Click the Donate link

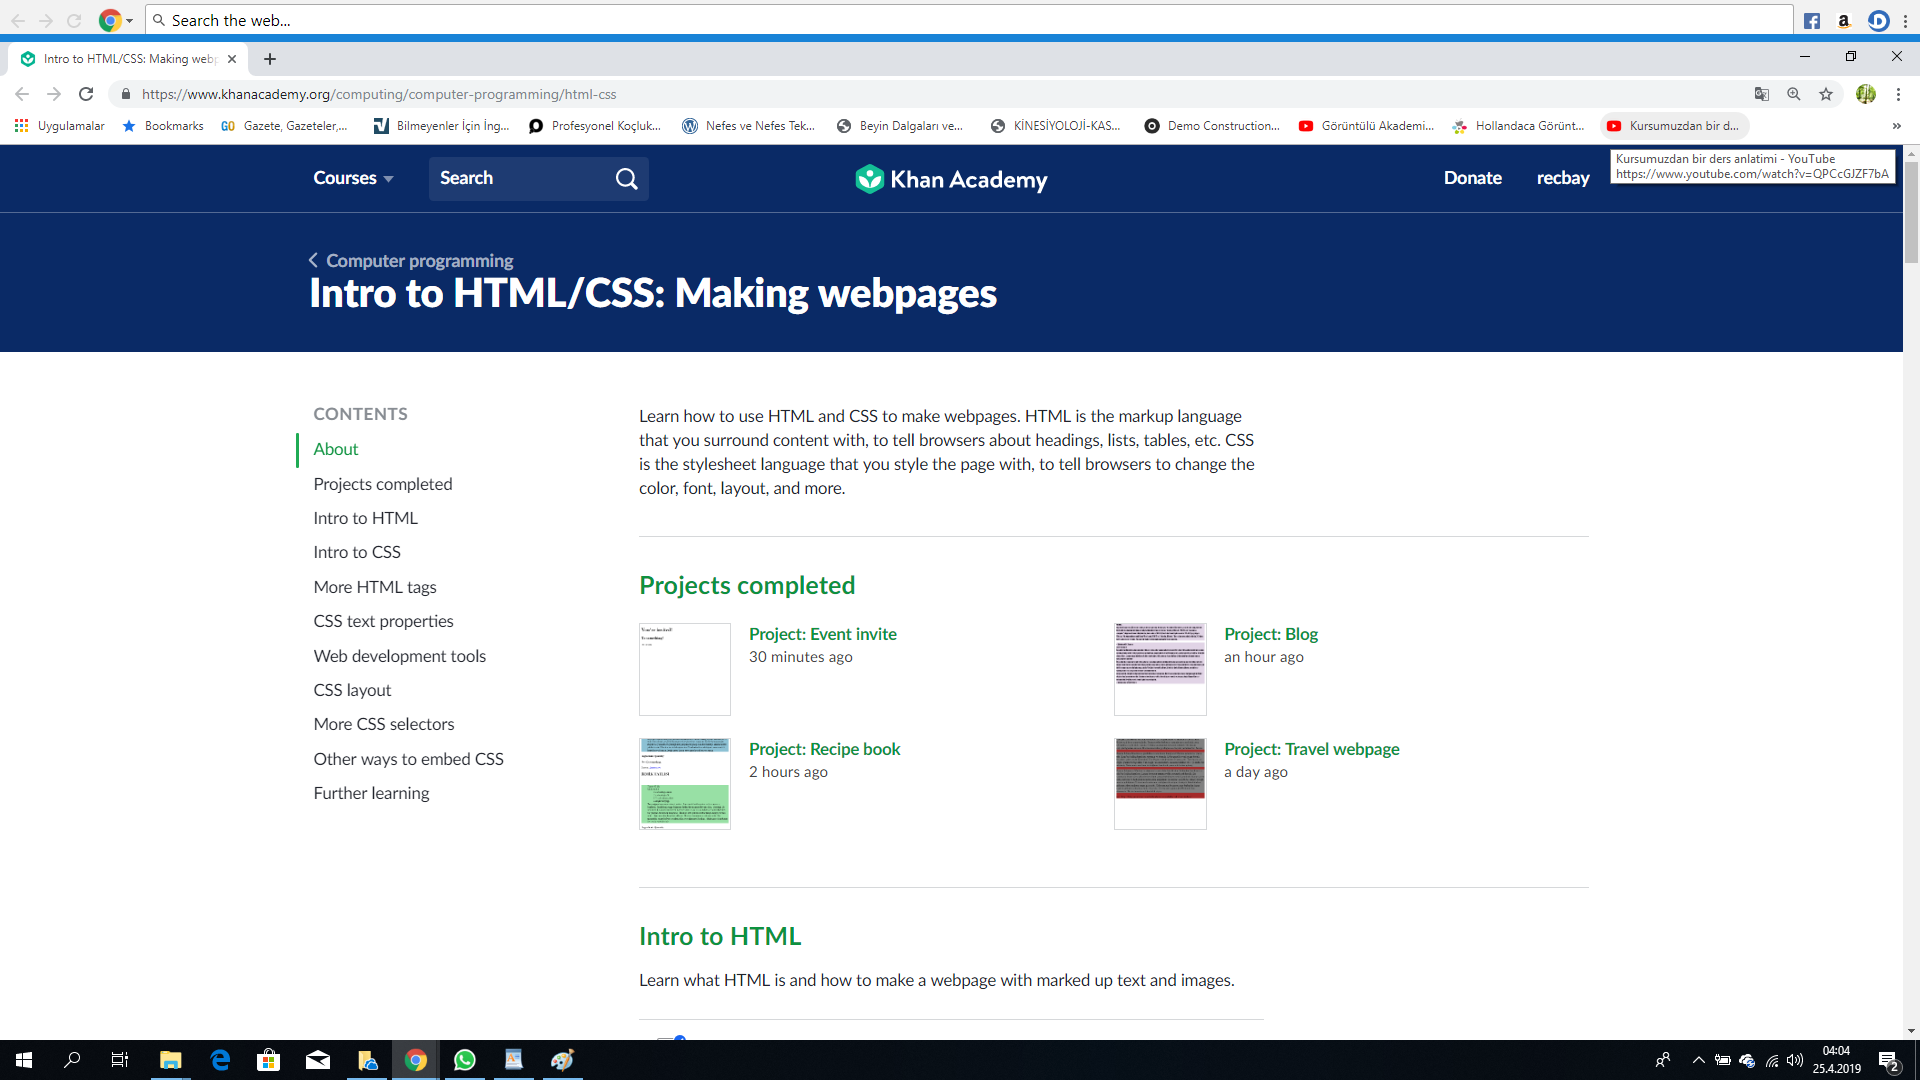click(1473, 178)
